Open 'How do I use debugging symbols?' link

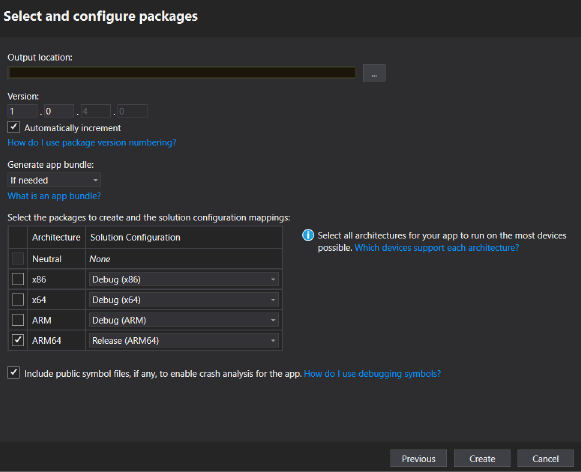click(372, 373)
